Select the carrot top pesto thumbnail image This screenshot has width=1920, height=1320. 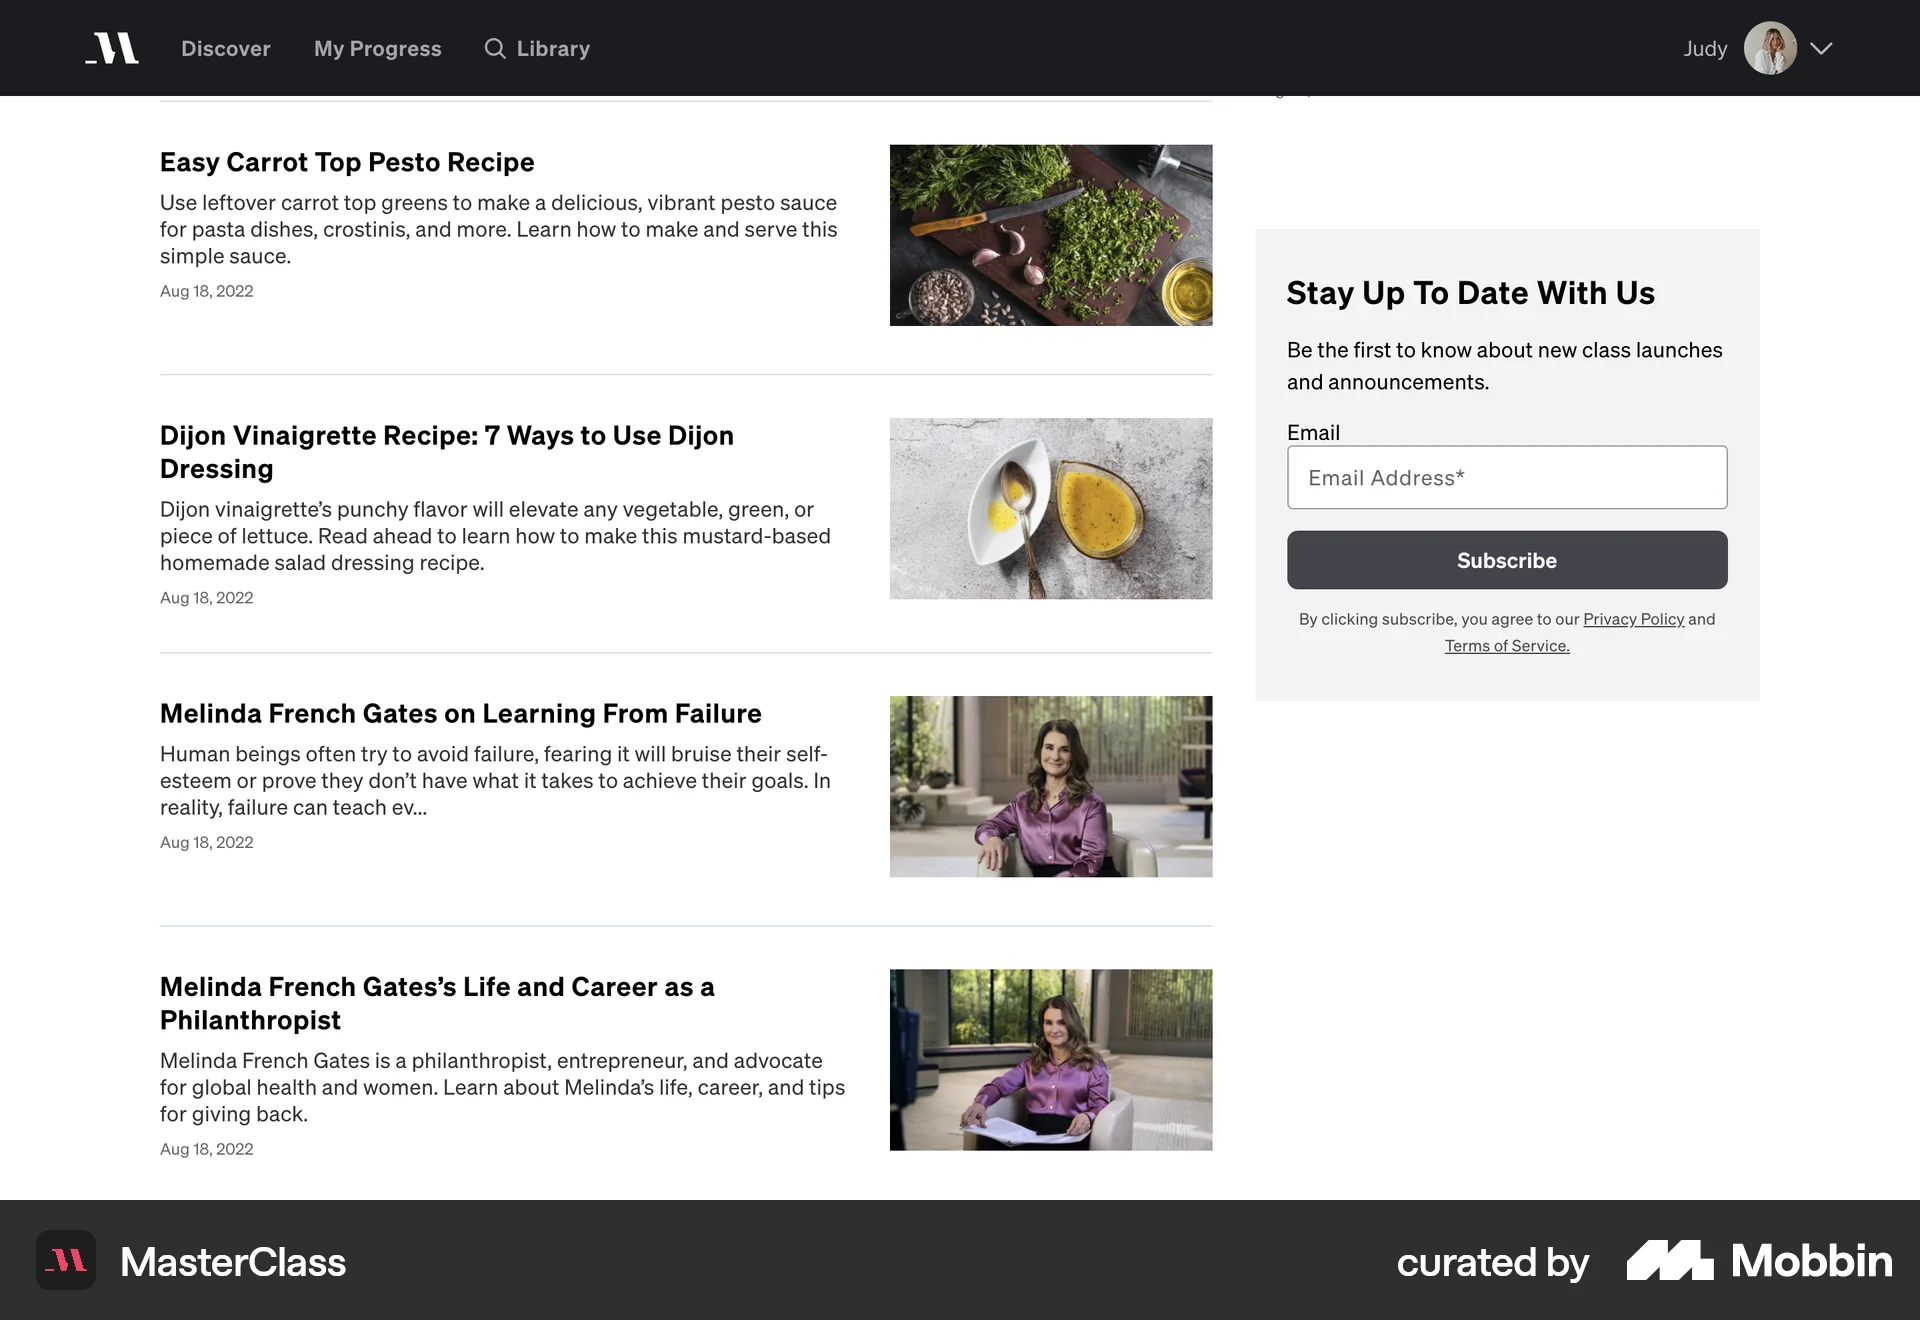(x=1051, y=234)
